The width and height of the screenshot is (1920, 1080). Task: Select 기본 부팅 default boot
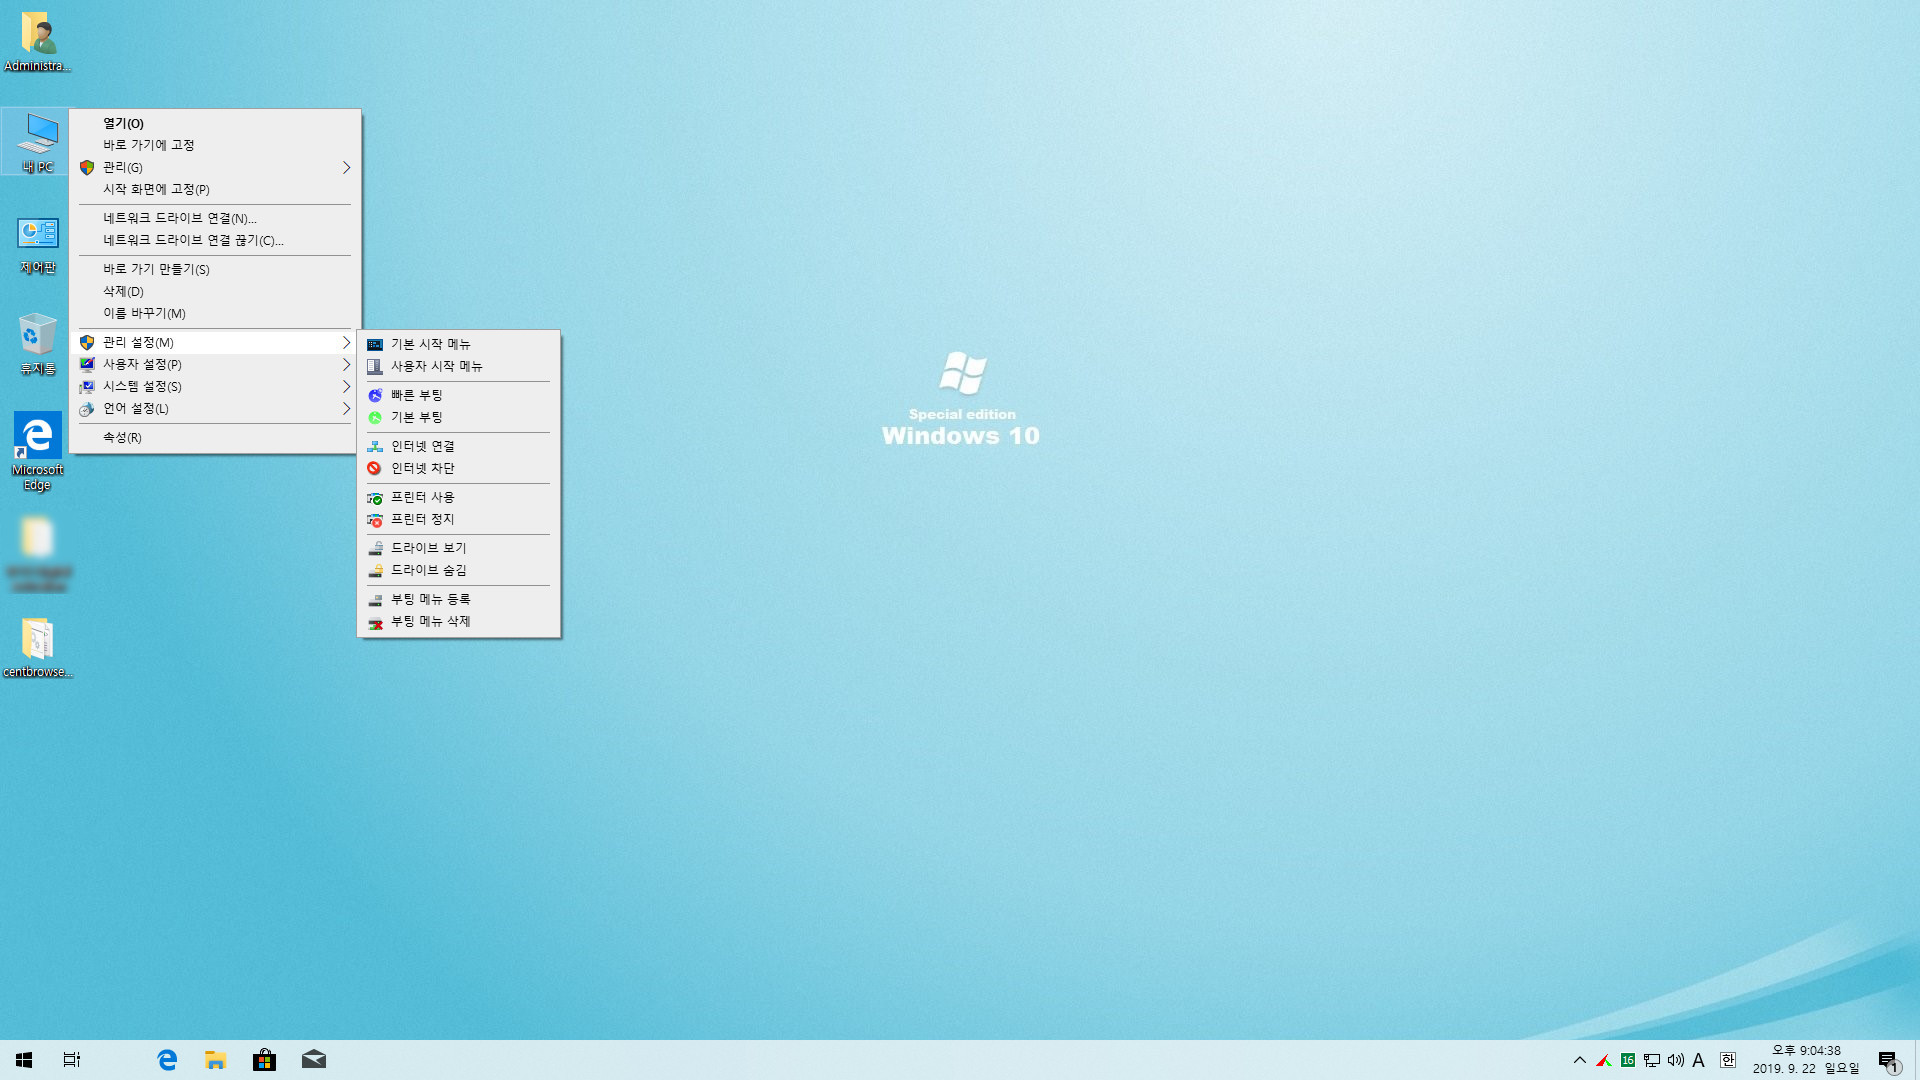[458, 417]
